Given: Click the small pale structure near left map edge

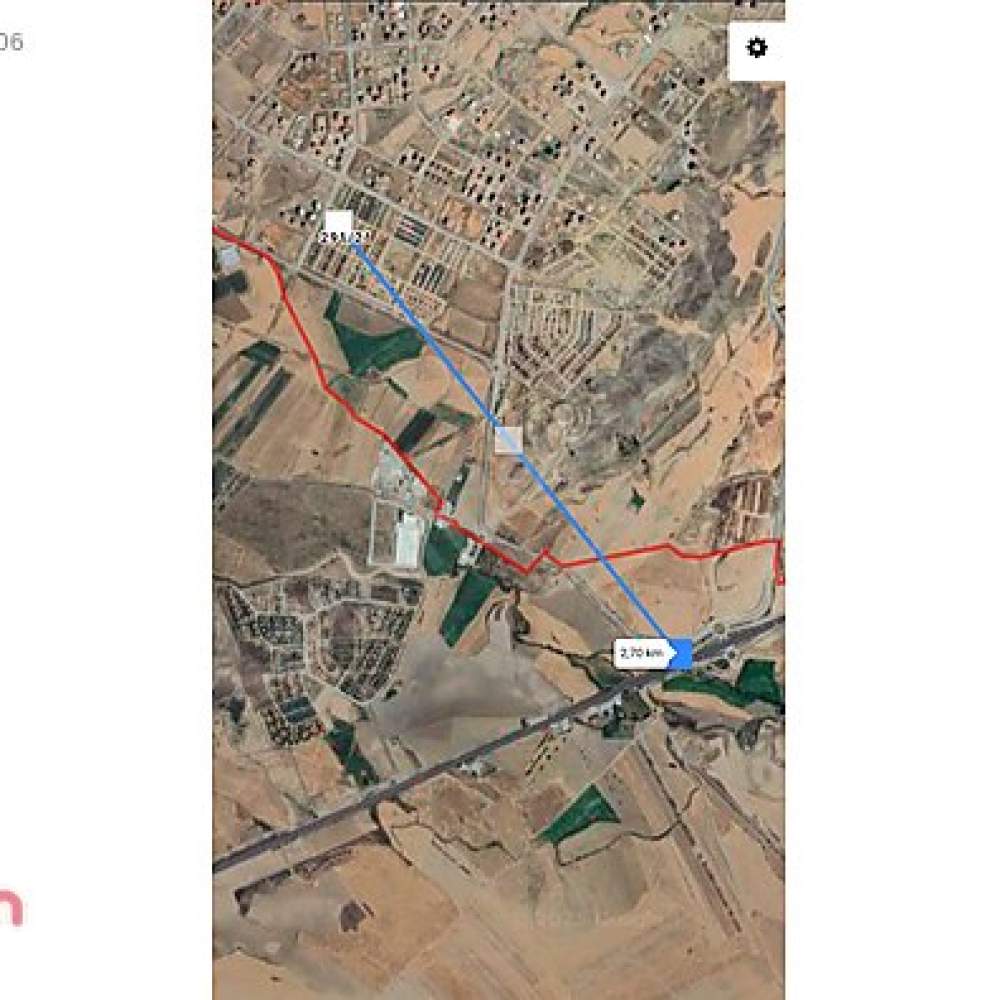Looking at the screenshot, I should click(228, 257).
